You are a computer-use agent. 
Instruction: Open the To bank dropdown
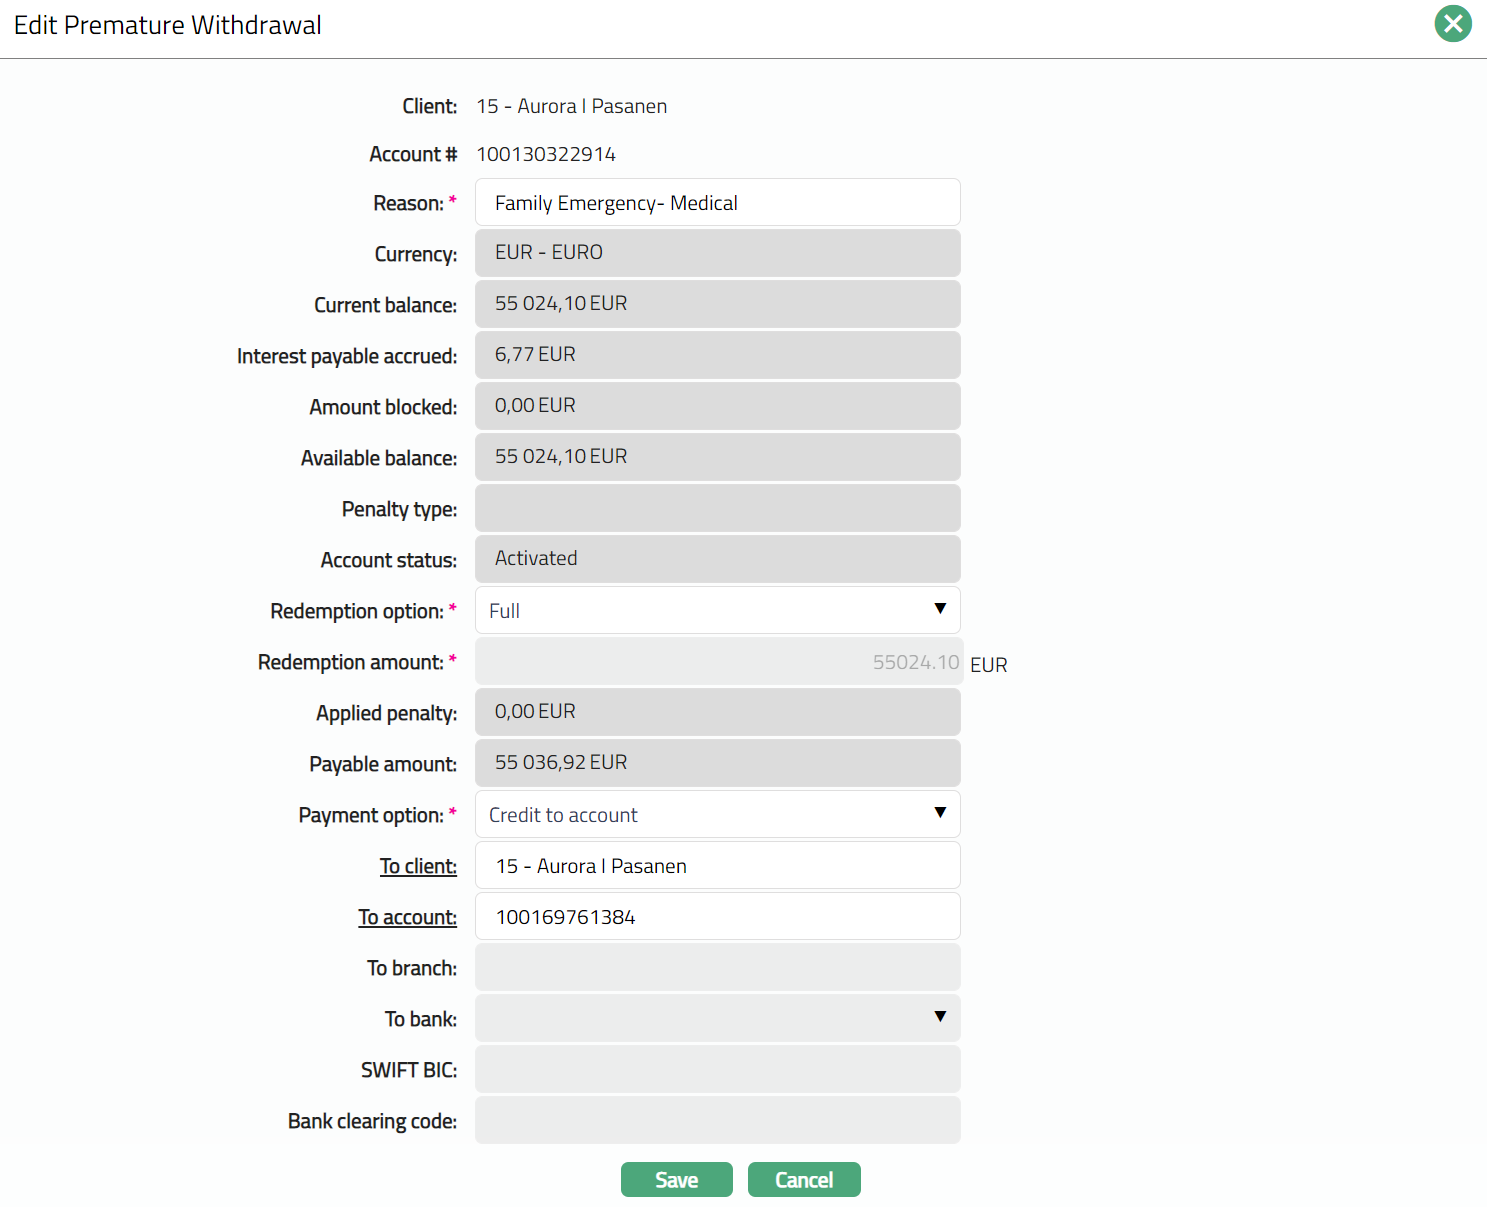coord(717,1018)
